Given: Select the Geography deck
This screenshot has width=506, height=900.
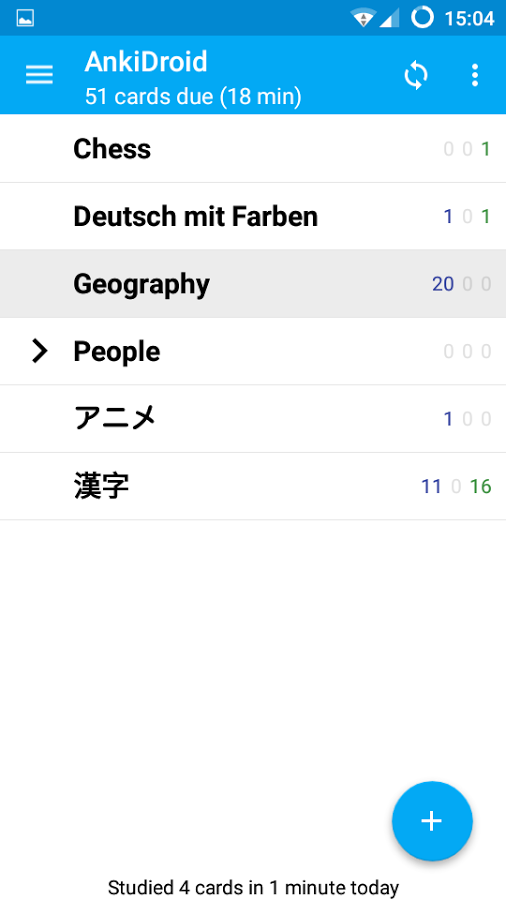Looking at the screenshot, I should 253,284.
